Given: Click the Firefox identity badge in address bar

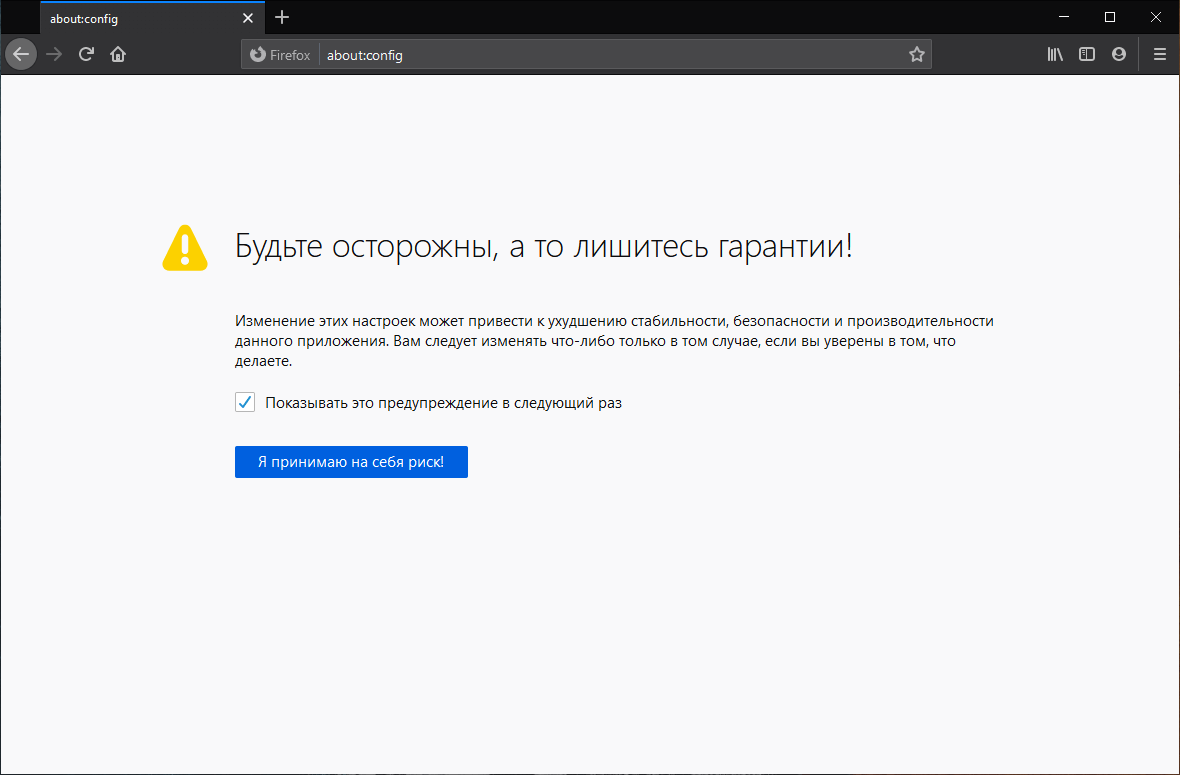Looking at the screenshot, I should 279,54.
